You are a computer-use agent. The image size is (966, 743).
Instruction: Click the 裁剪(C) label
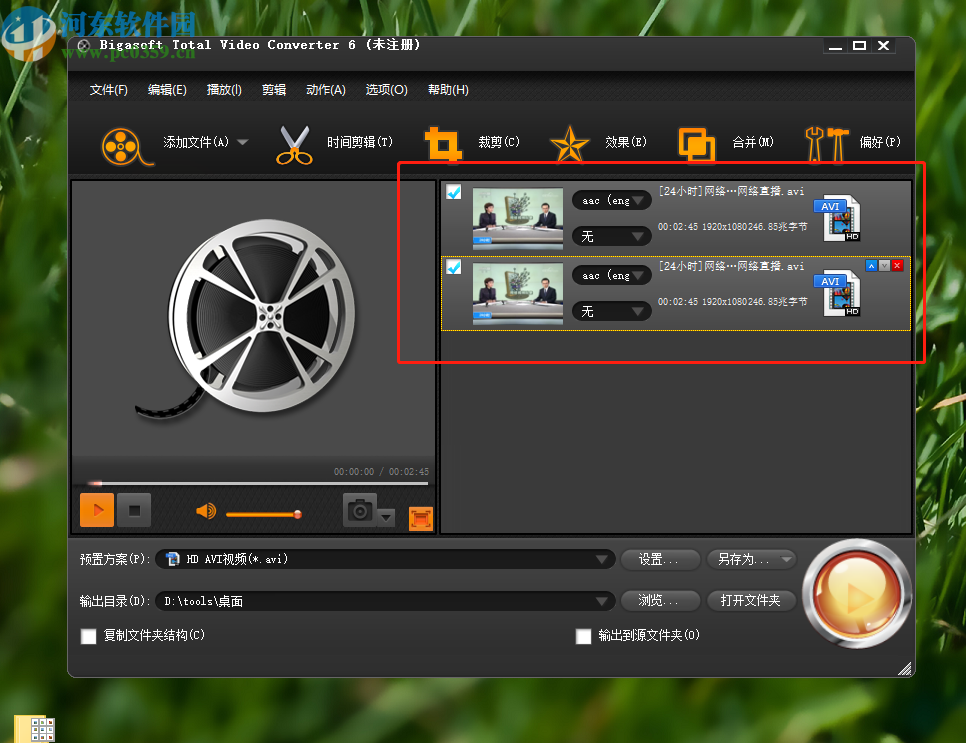[499, 142]
